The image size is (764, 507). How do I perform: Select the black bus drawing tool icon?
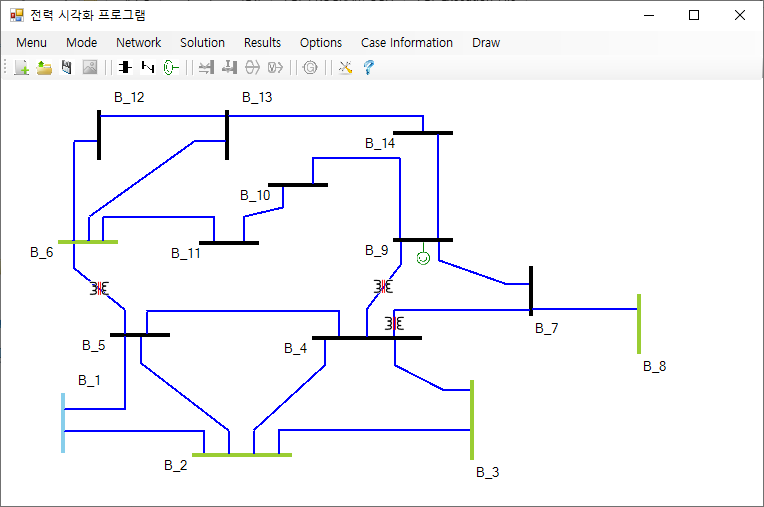tap(125, 67)
